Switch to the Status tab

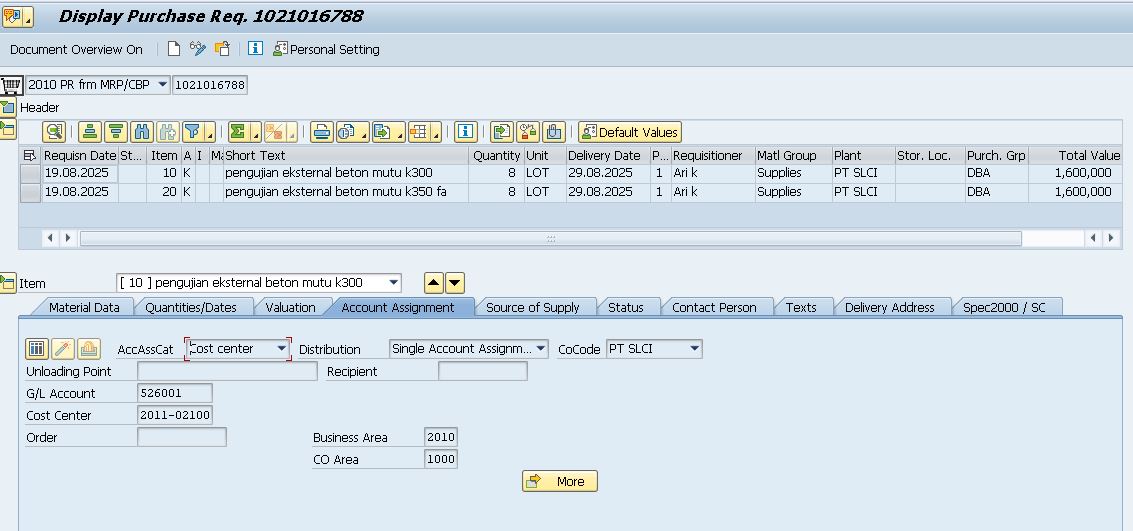tap(626, 307)
